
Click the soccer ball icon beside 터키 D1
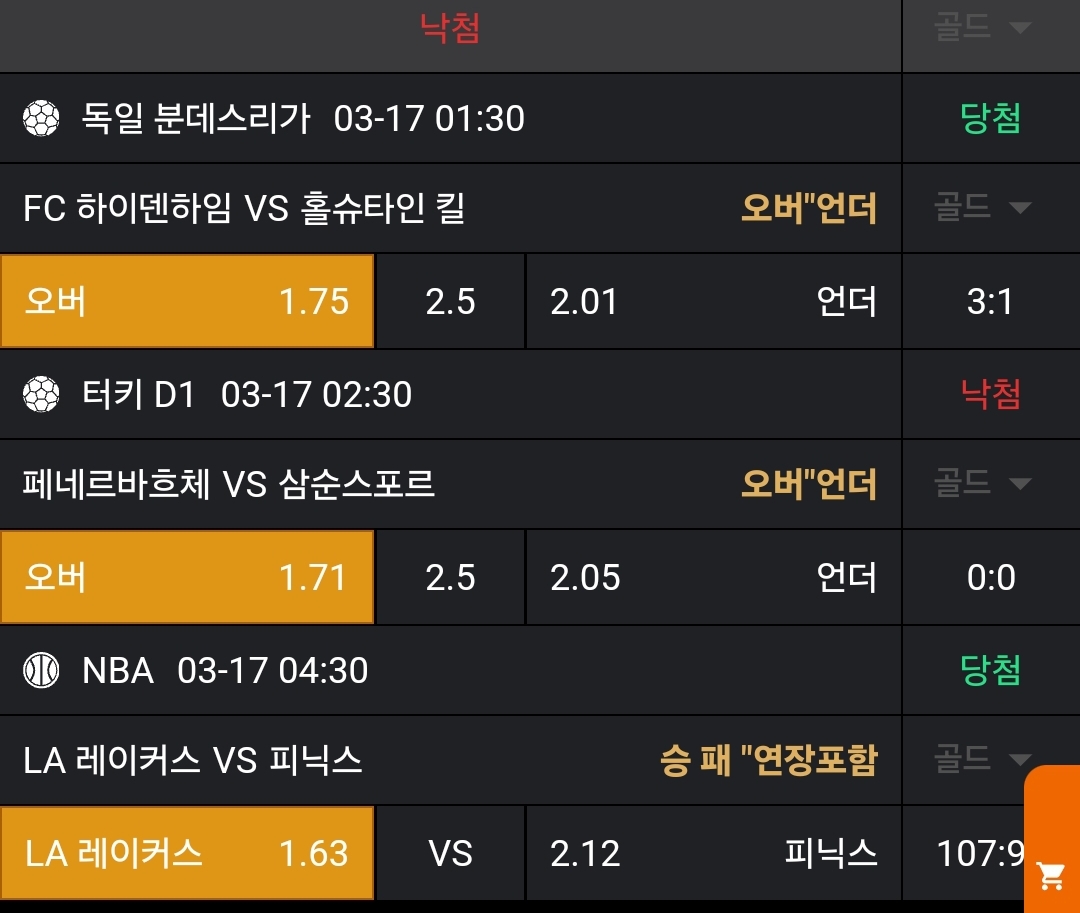click(x=42, y=395)
